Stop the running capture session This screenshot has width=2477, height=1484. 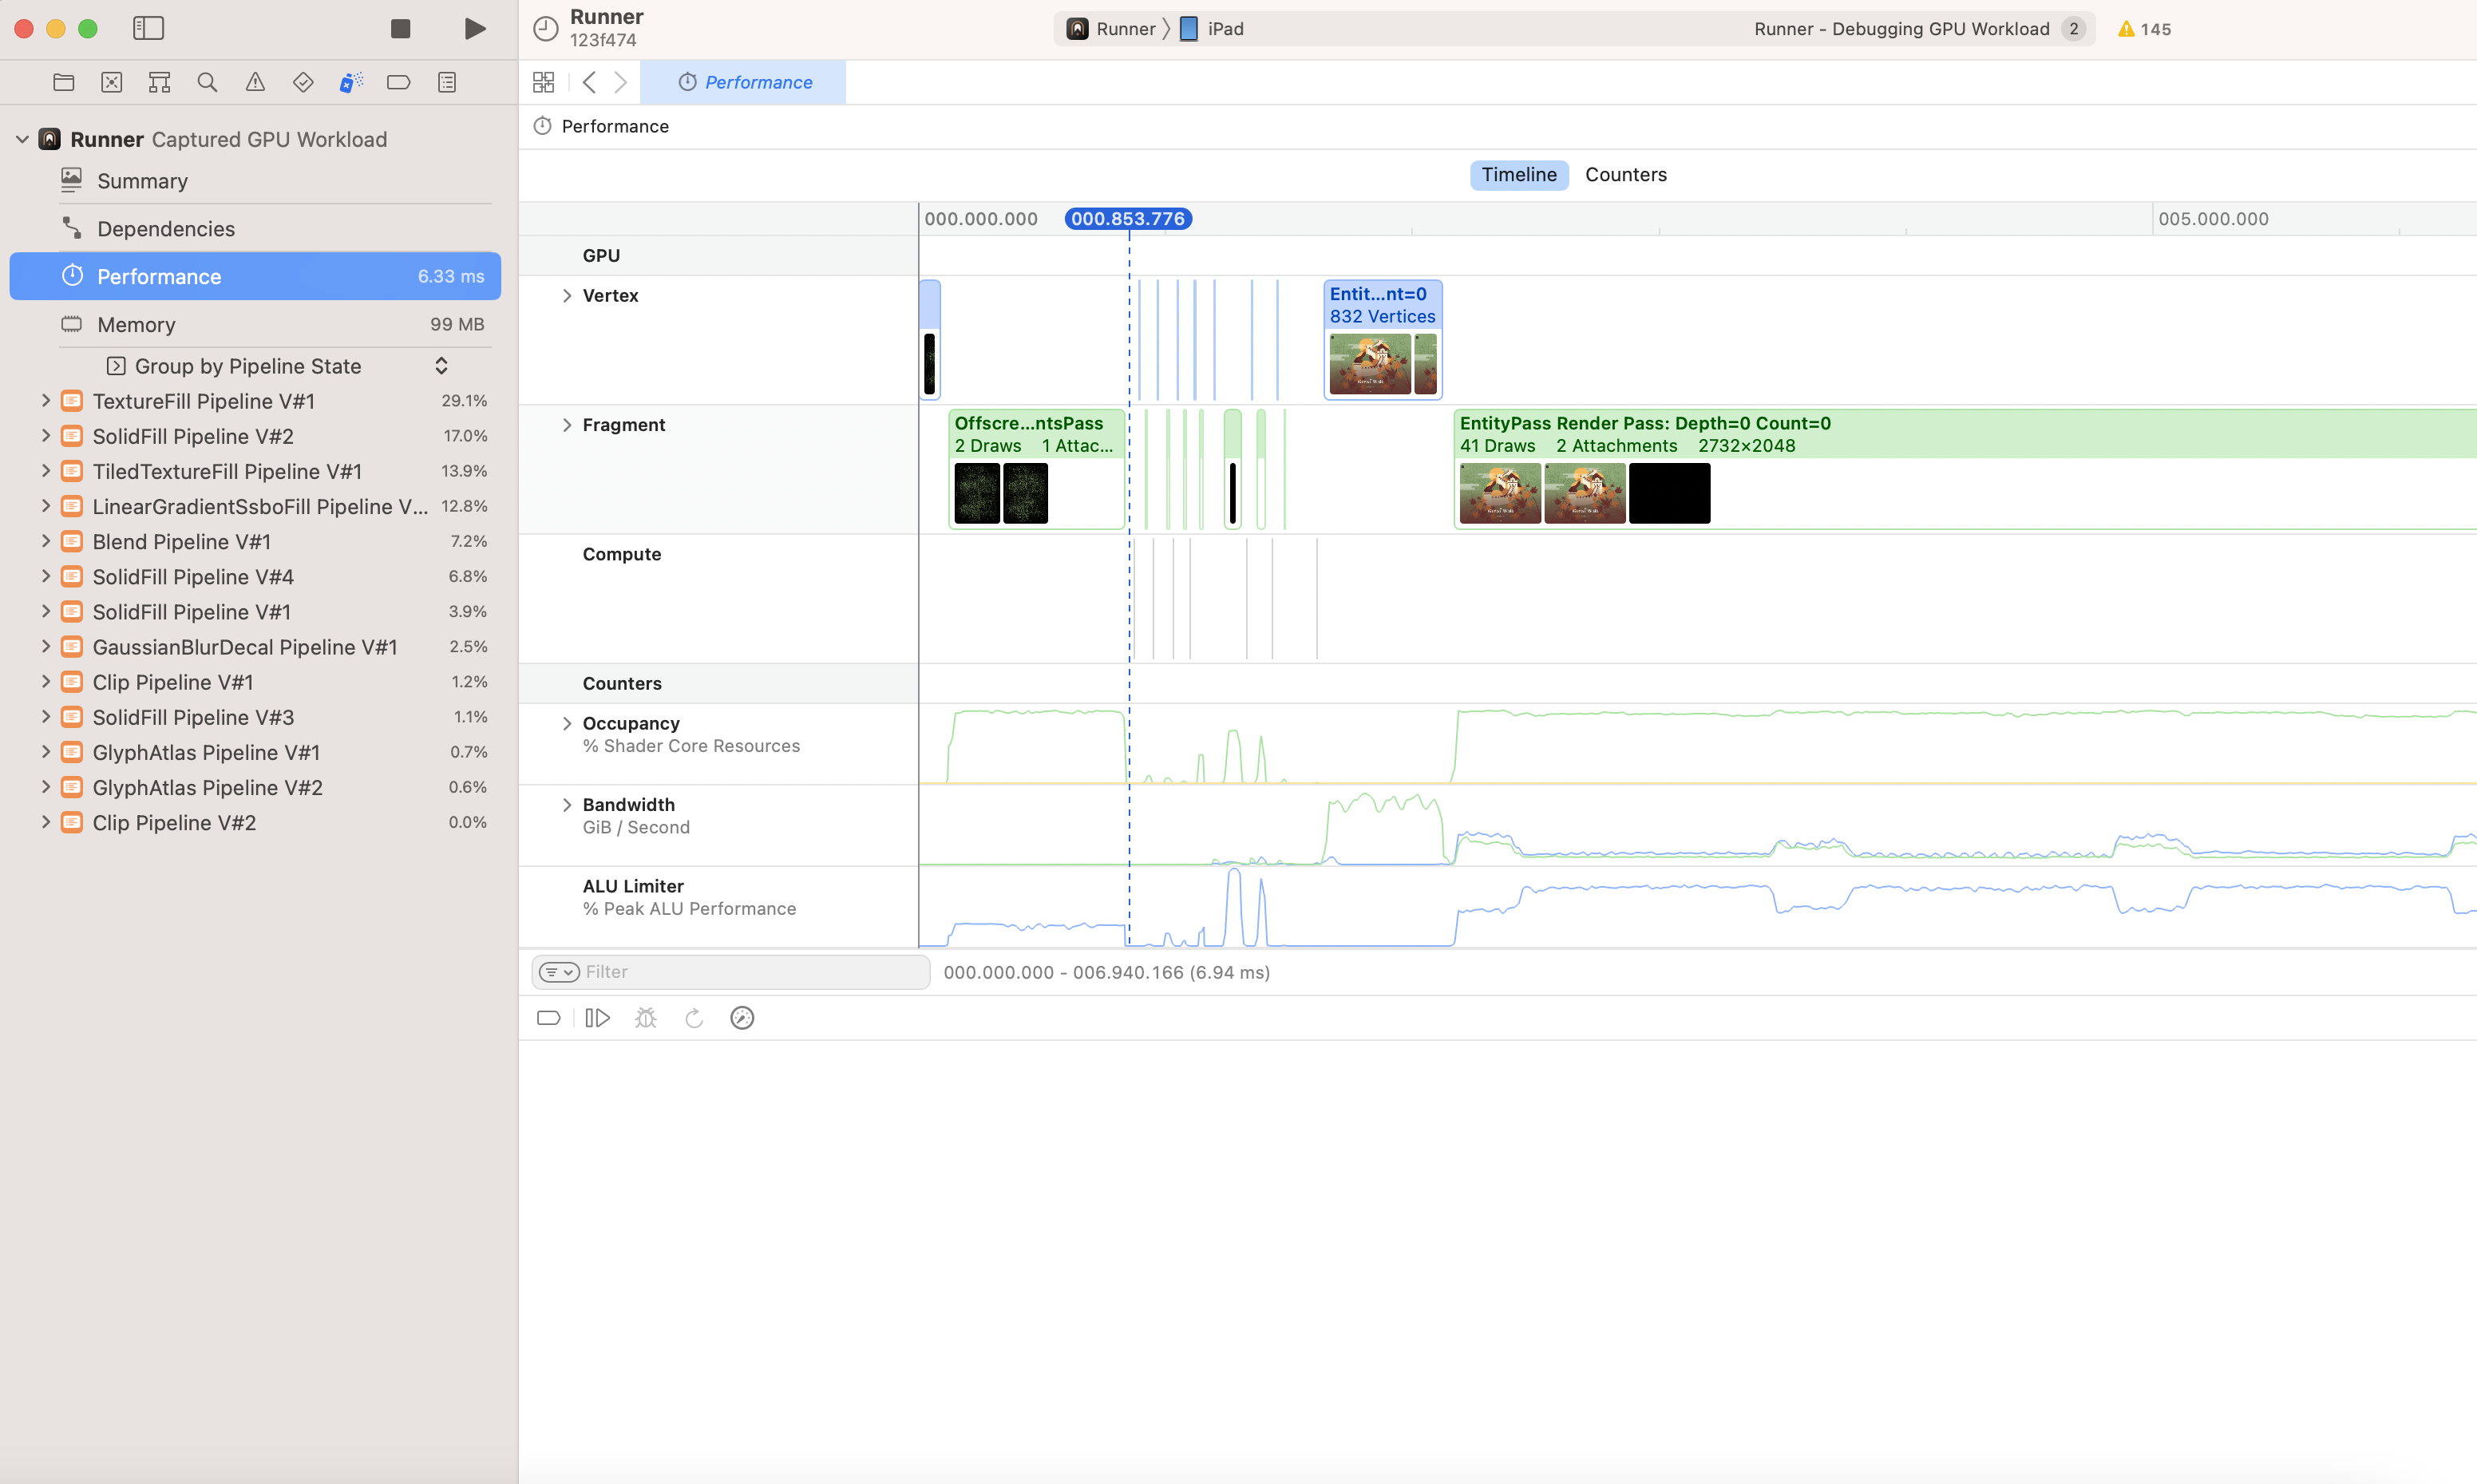click(400, 29)
